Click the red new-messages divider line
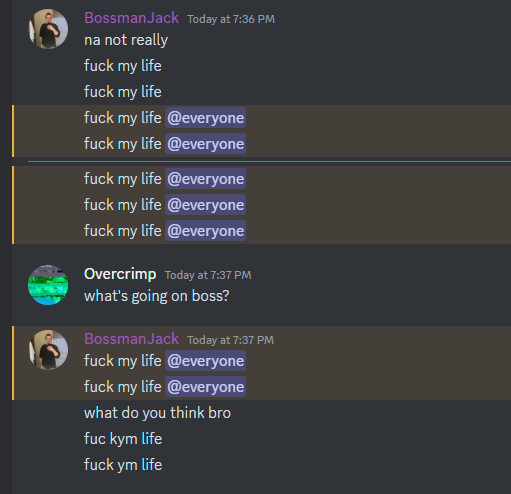 pyautogui.click(x=269, y=162)
